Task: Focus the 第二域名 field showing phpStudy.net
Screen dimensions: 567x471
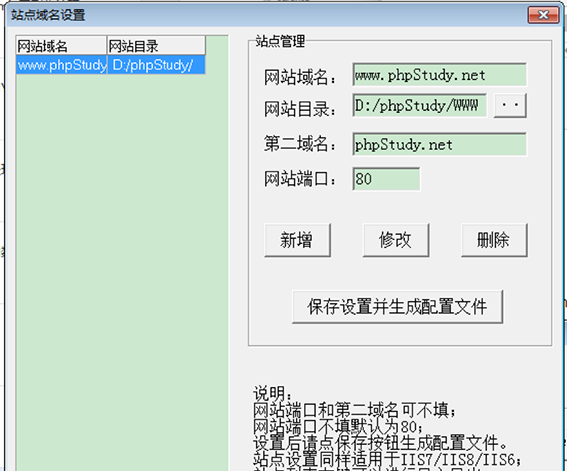Action: [x=439, y=145]
